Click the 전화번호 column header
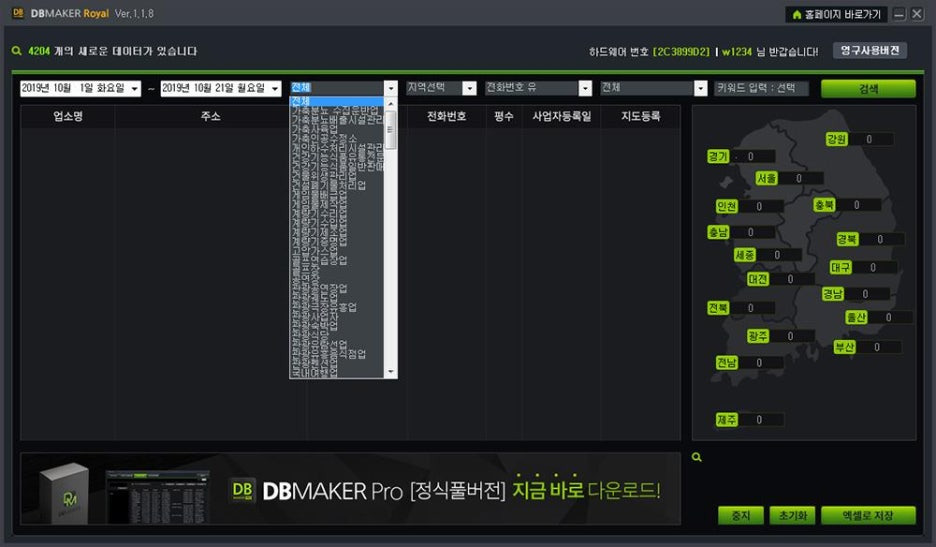Viewport: 936px width, 547px height. point(446,116)
